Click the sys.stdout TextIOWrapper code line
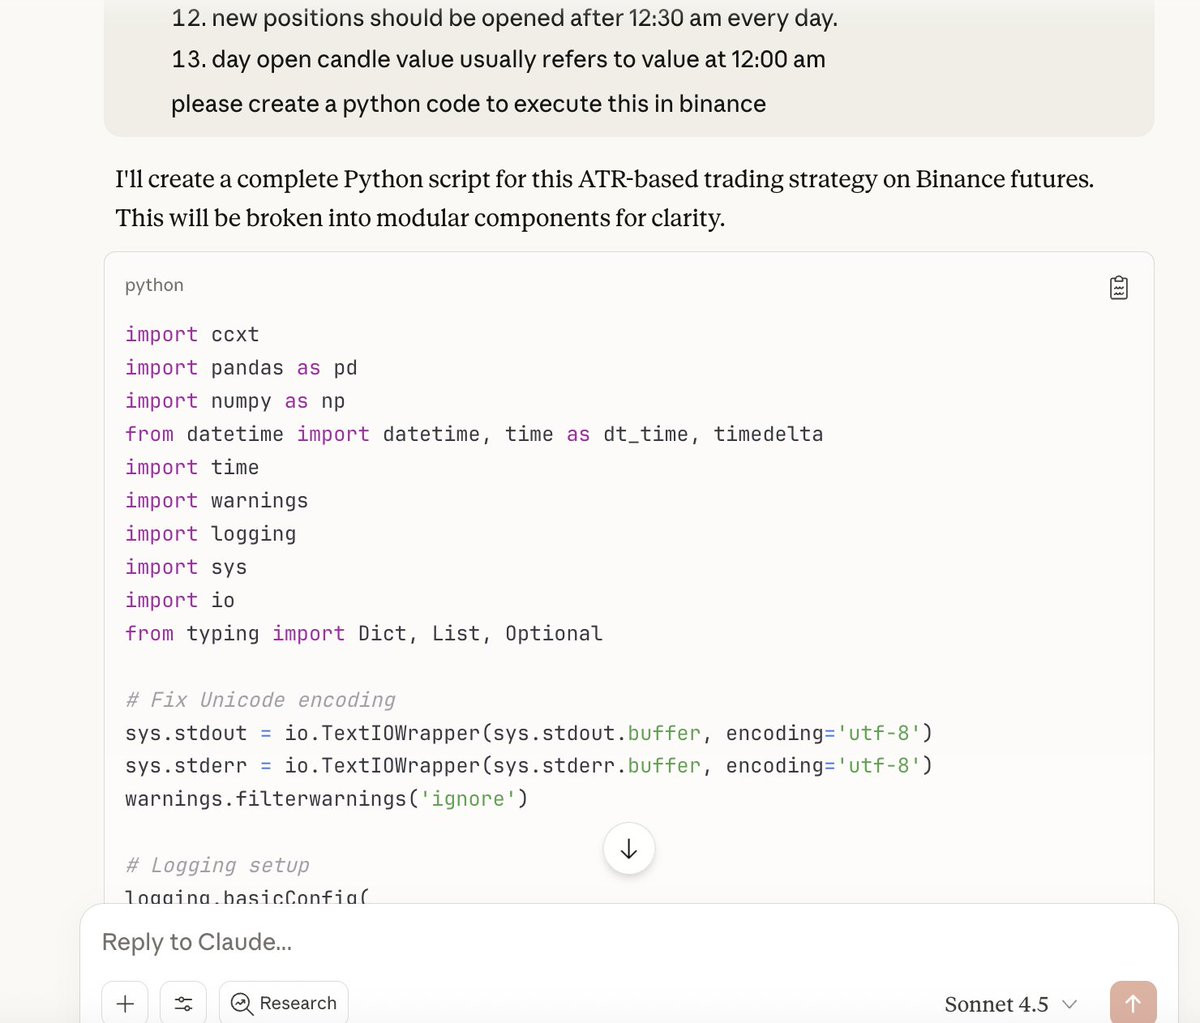Screen dimensions: 1200x1023 pos(529,733)
